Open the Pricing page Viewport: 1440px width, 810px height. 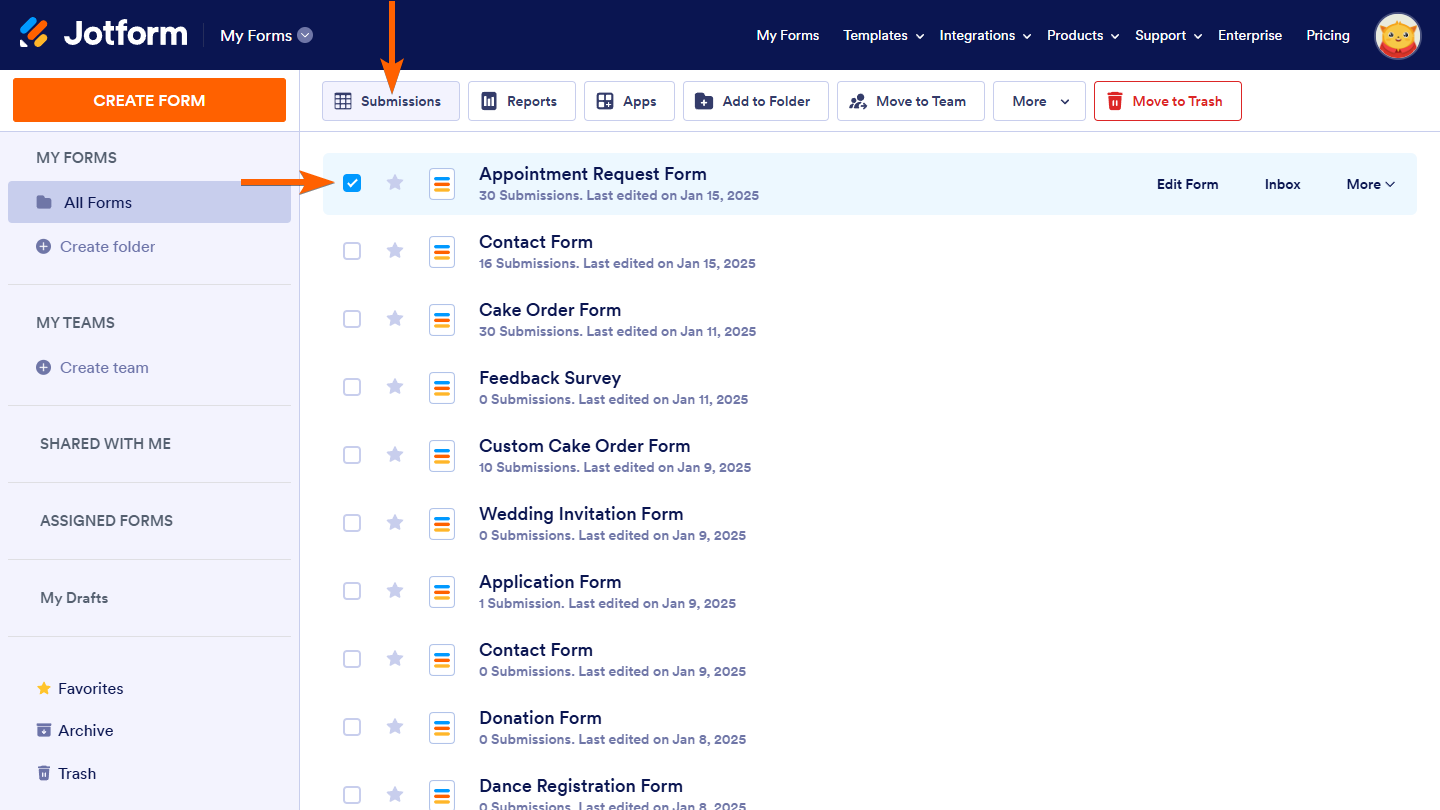pyautogui.click(x=1328, y=35)
